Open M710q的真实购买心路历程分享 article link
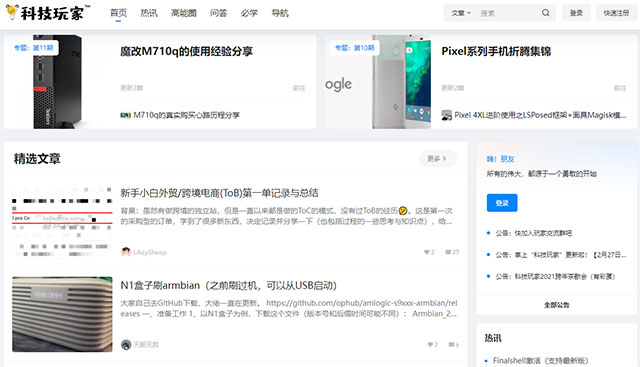 click(187, 115)
